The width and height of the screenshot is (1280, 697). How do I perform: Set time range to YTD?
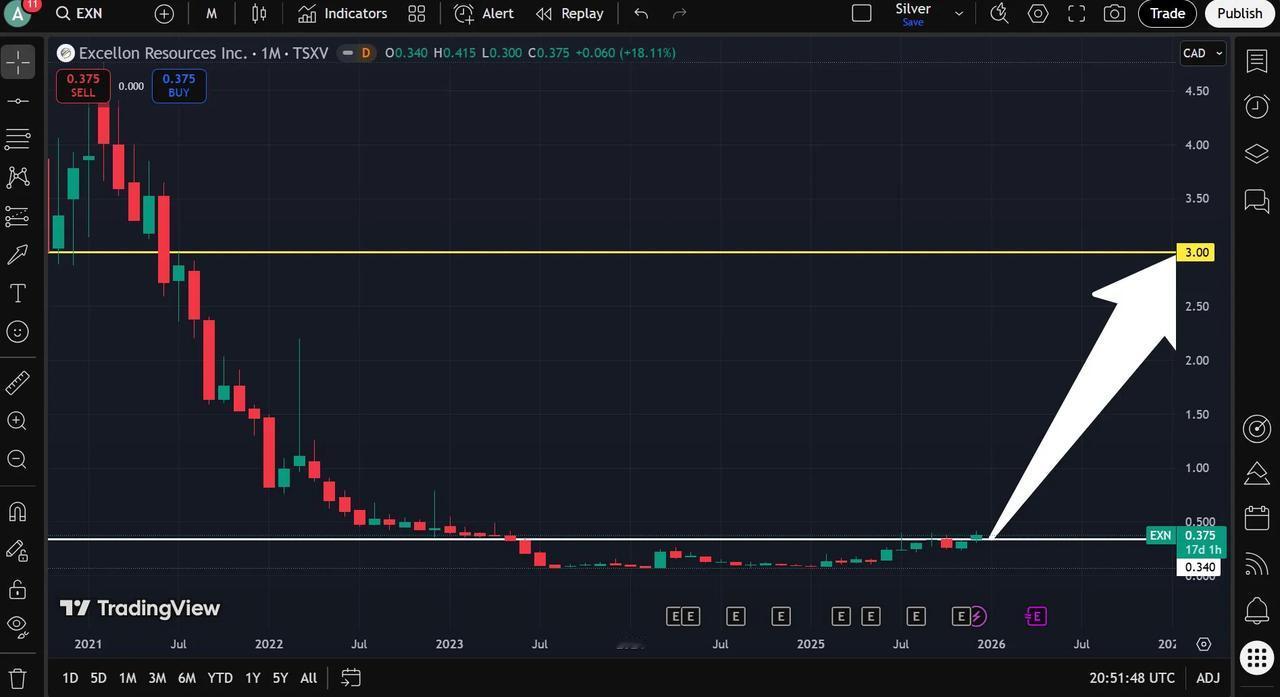click(220, 678)
